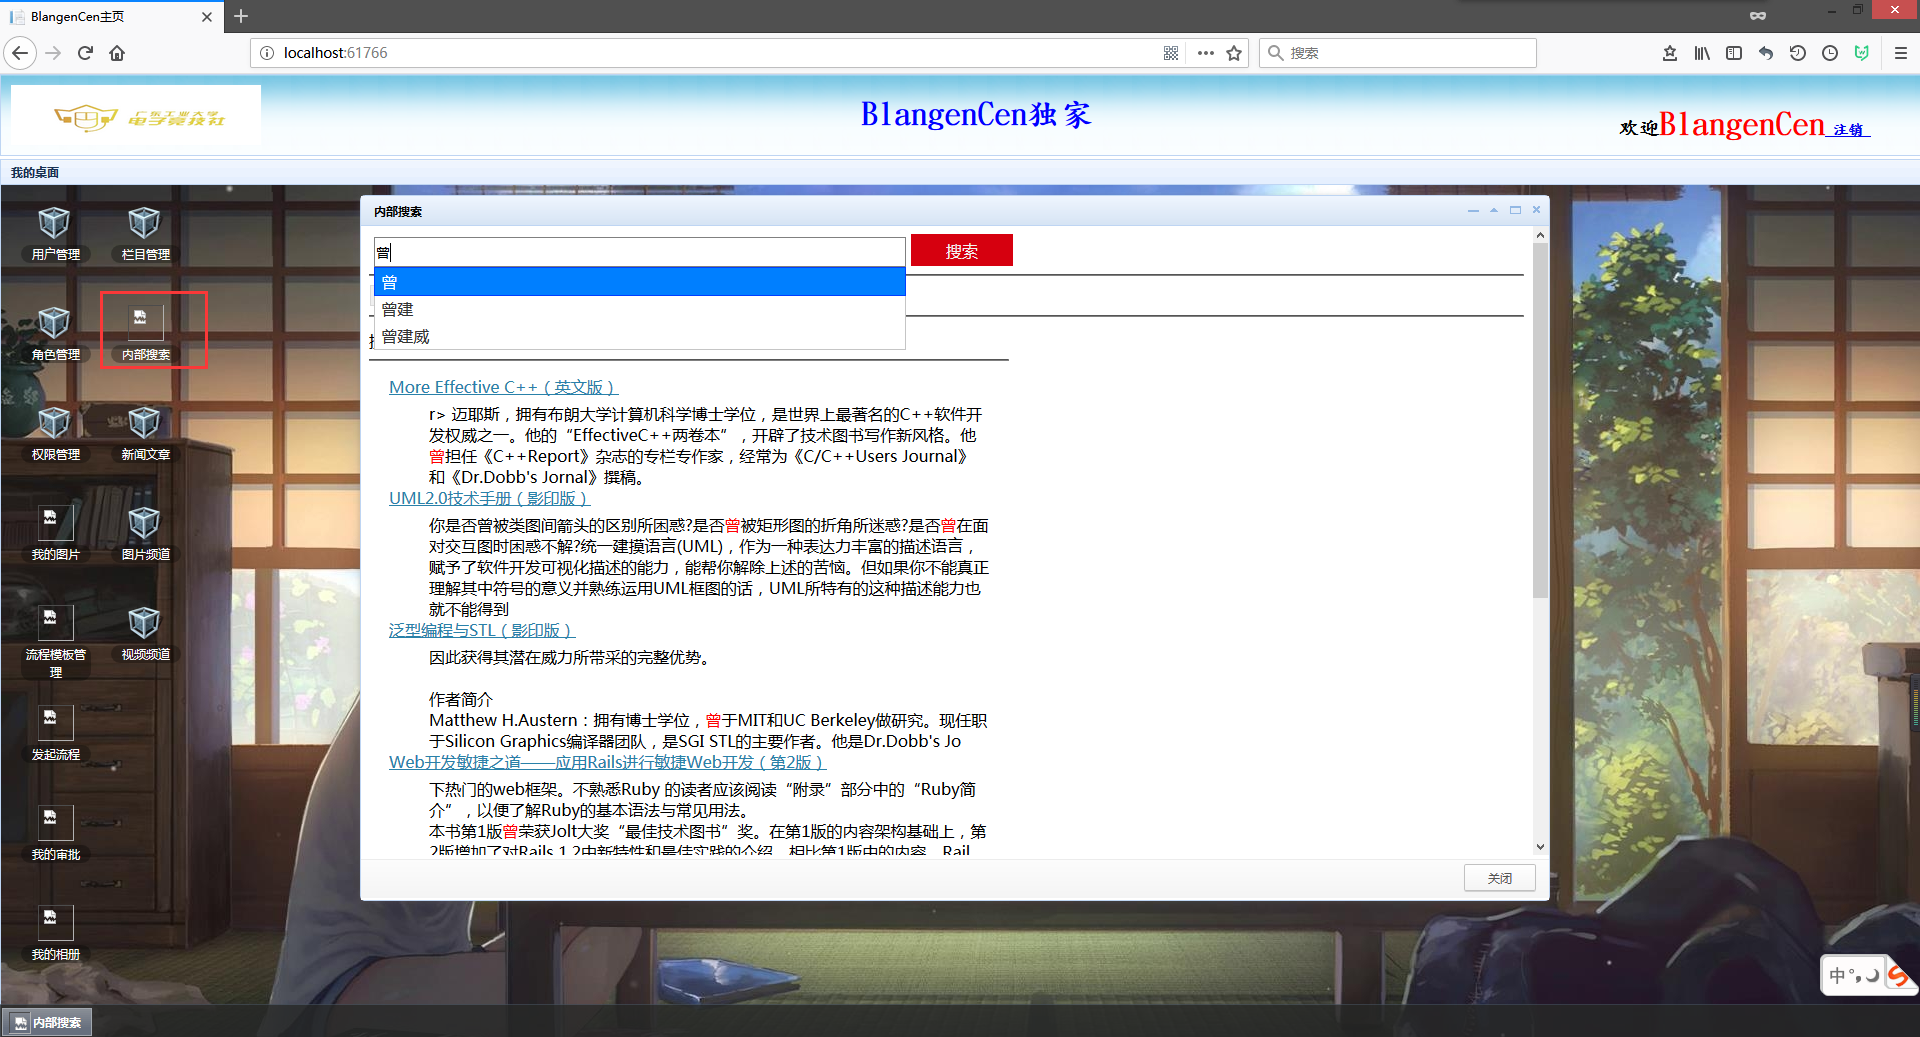This screenshot has height=1037, width=1920.
Task: Open the 栏目管理 desktop icon
Action: (145, 233)
